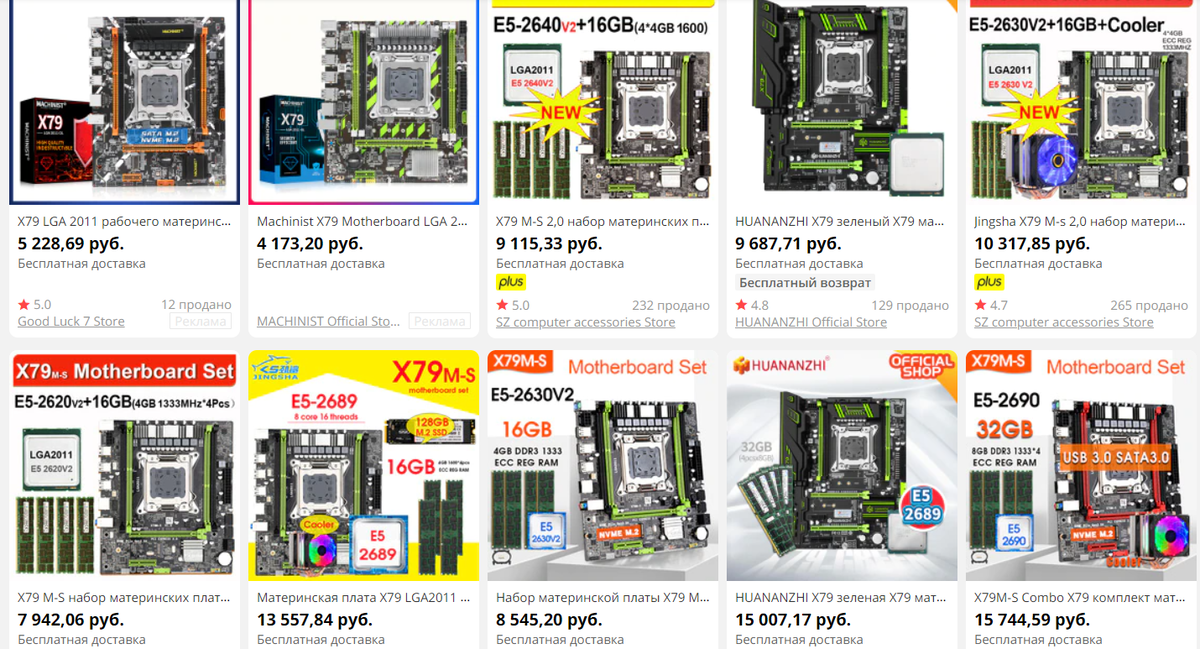
Task: Open the SZ computer accessories Store link under the 232 продано listing
Action: click(585, 322)
